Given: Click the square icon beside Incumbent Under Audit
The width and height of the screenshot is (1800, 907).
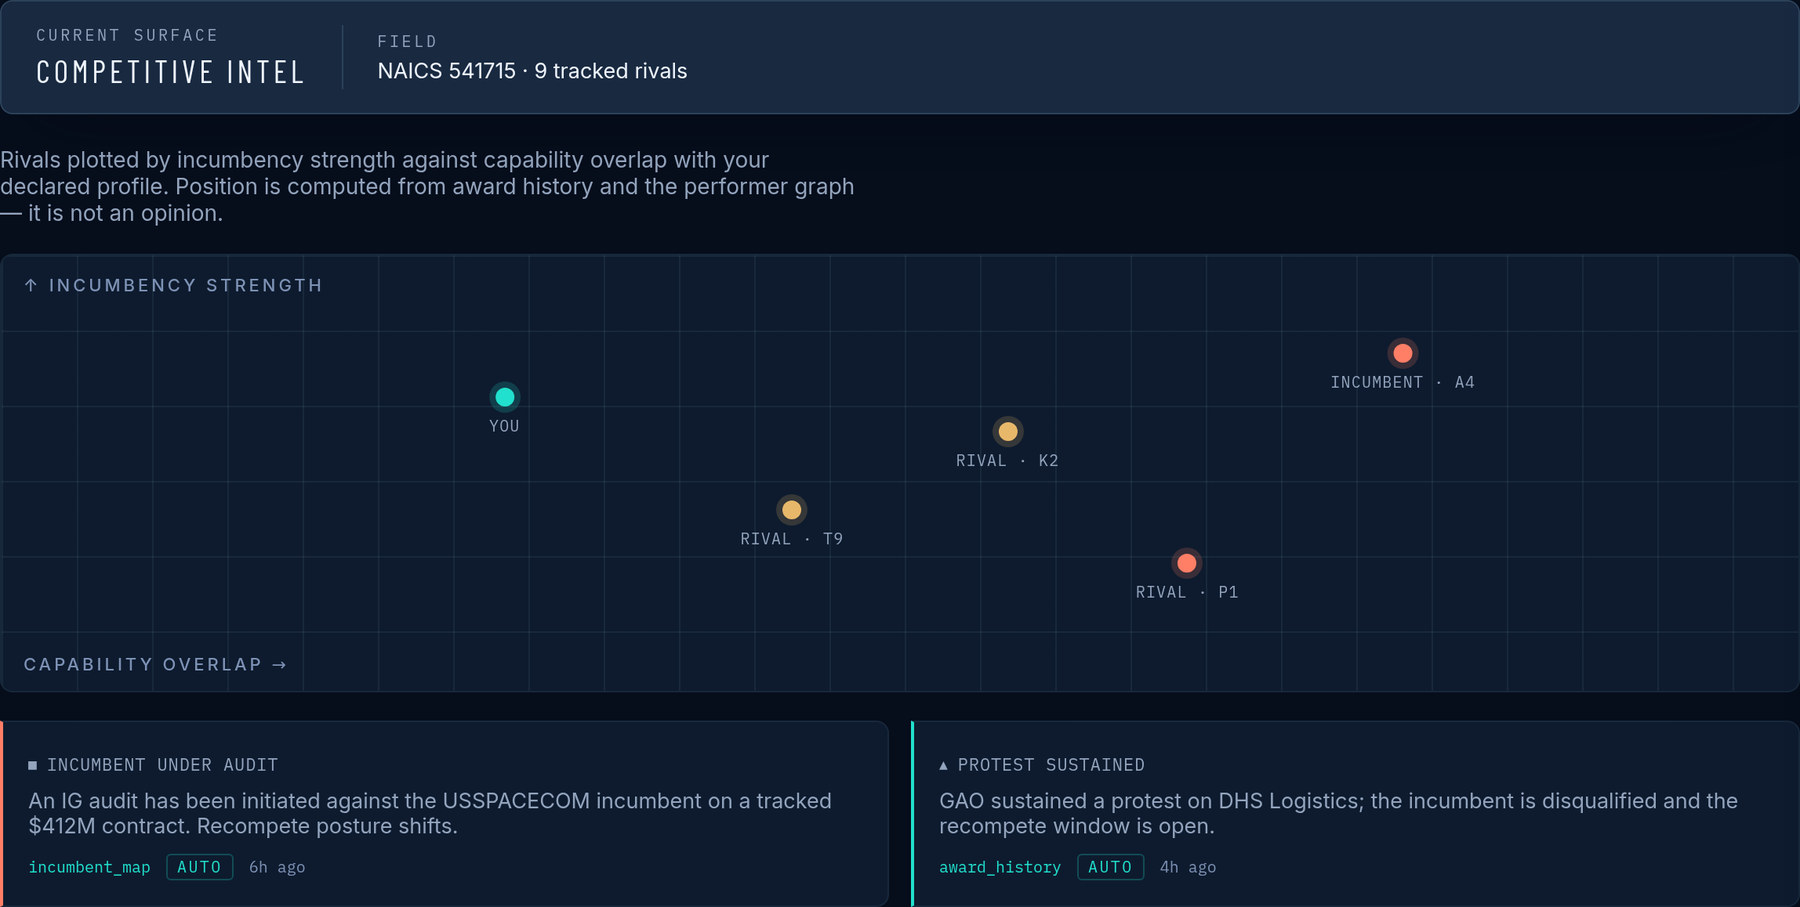Looking at the screenshot, I should pyautogui.click(x=33, y=765).
